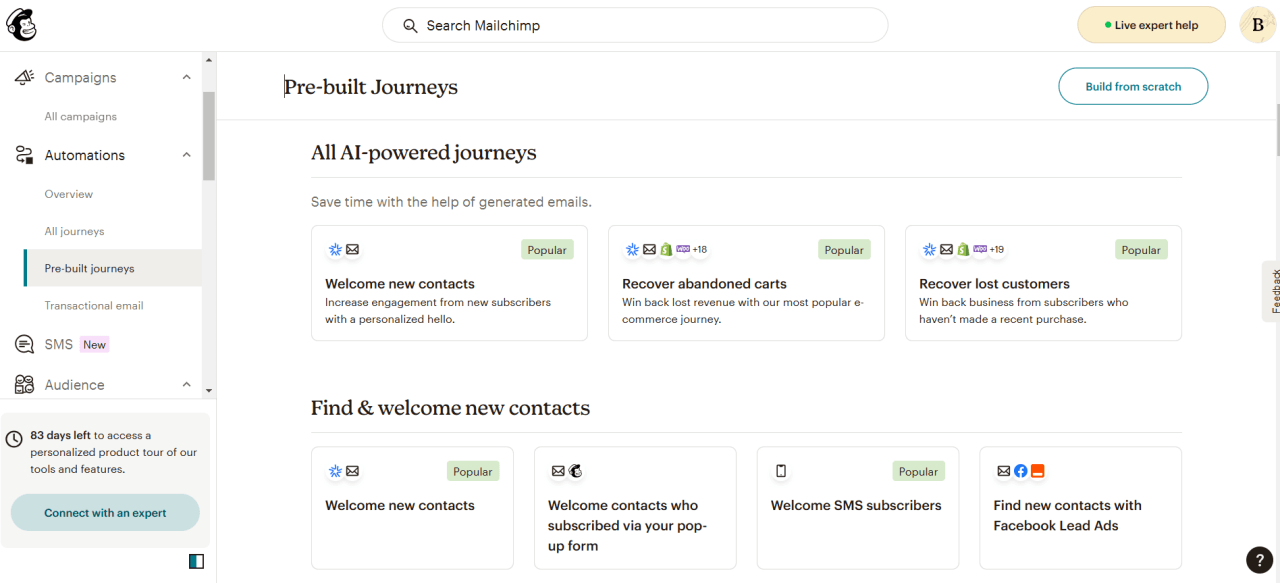Select Transactional email in the sidebar

point(94,305)
